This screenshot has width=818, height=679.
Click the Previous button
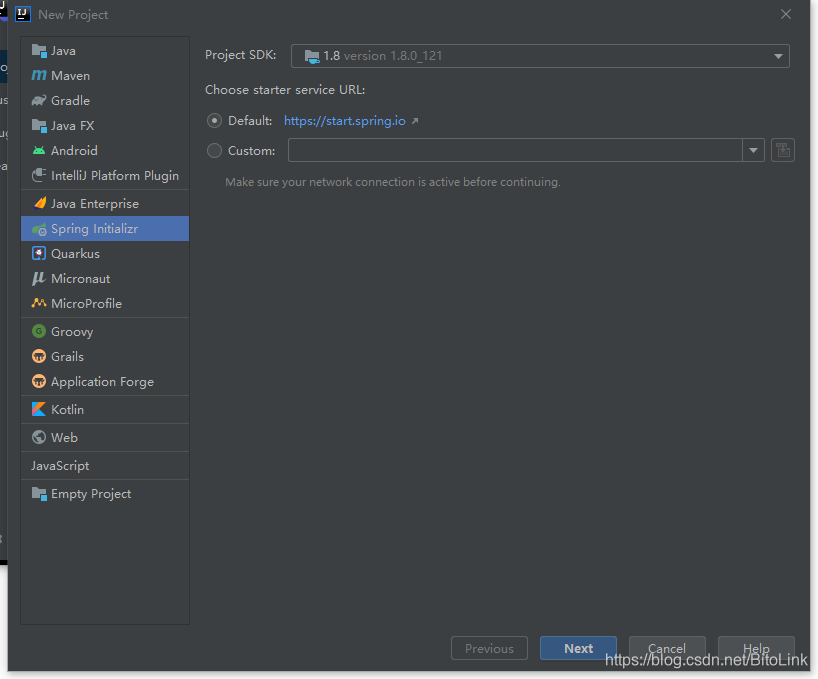489,648
